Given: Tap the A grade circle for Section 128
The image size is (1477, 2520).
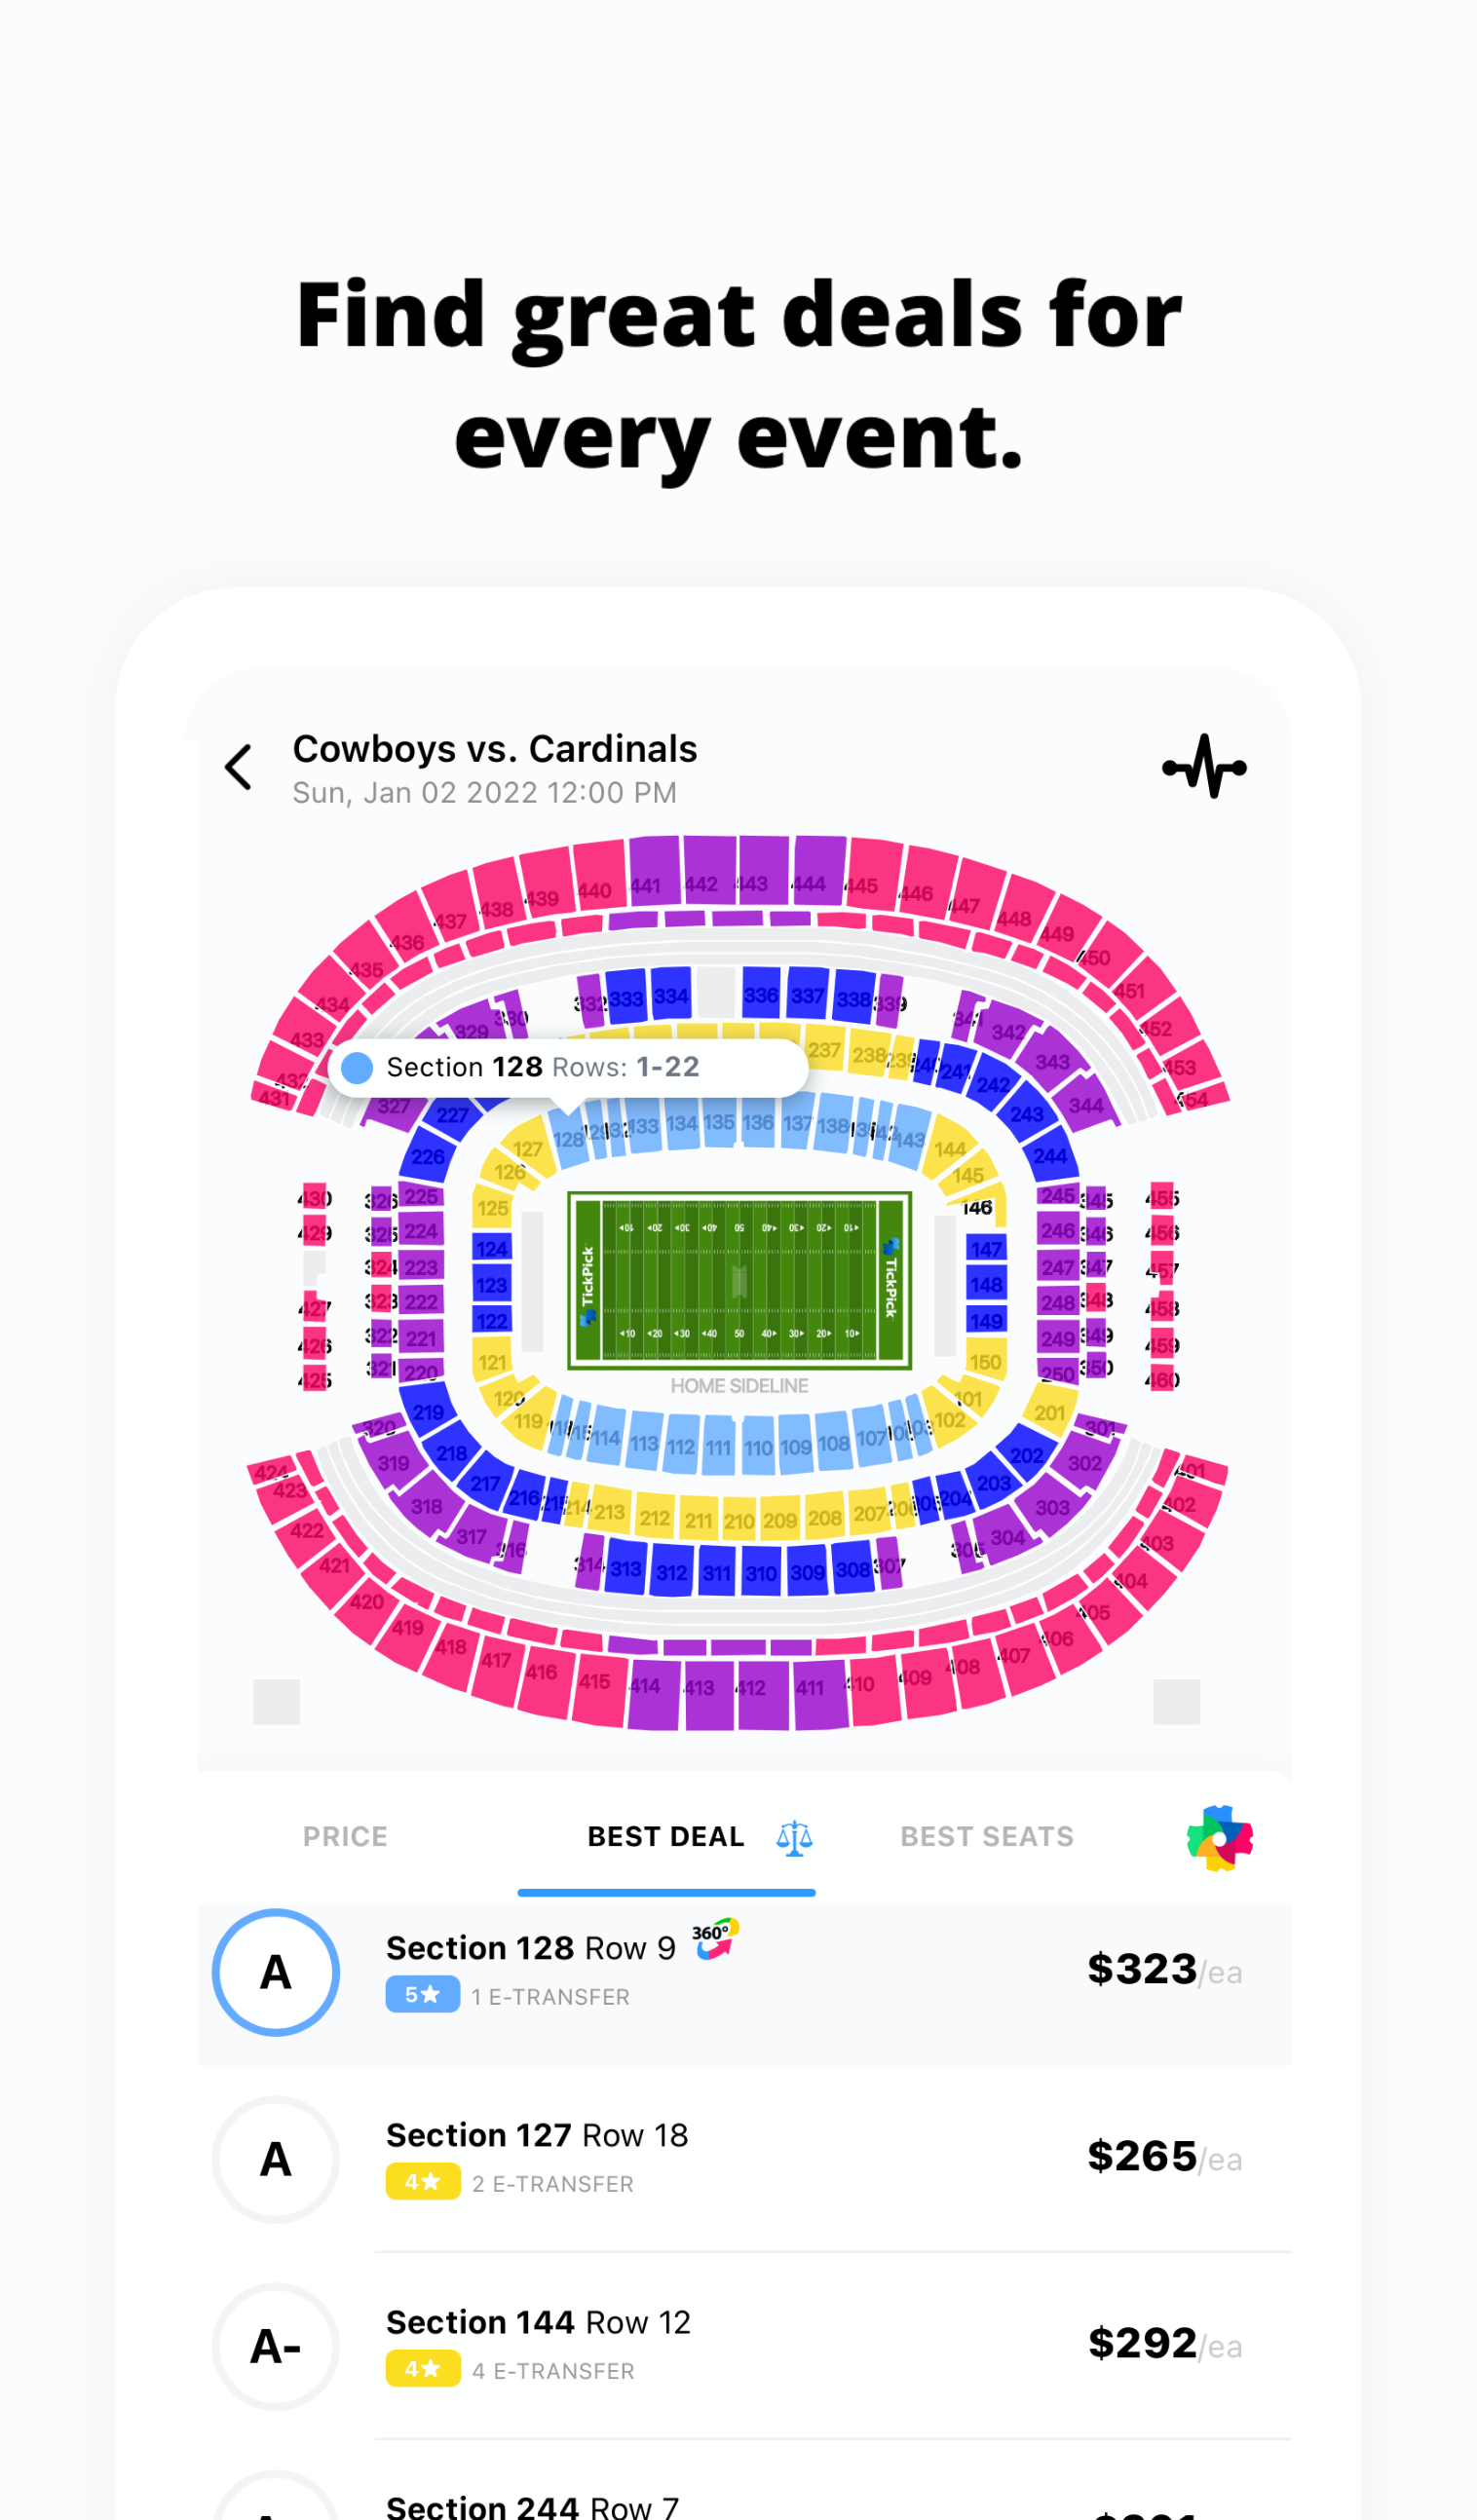Looking at the screenshot, I should point(276,1972).
